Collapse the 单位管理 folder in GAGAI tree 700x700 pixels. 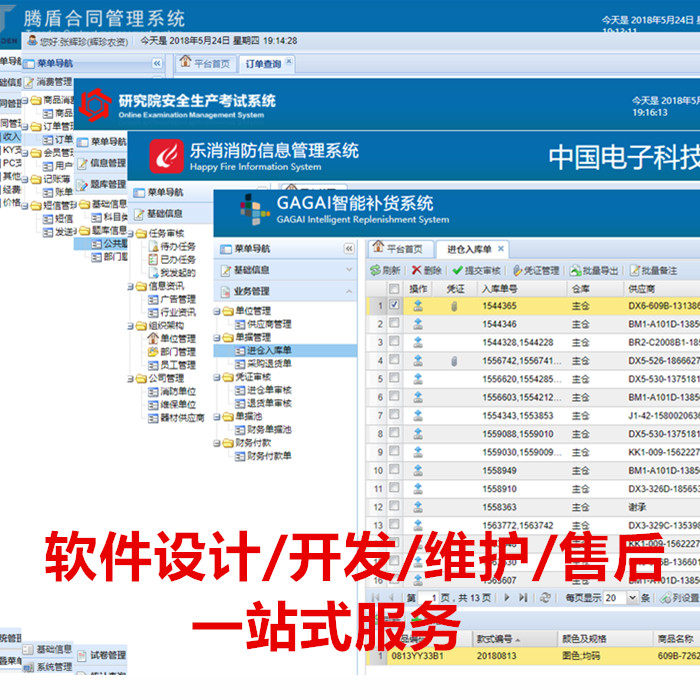(217, 311)
